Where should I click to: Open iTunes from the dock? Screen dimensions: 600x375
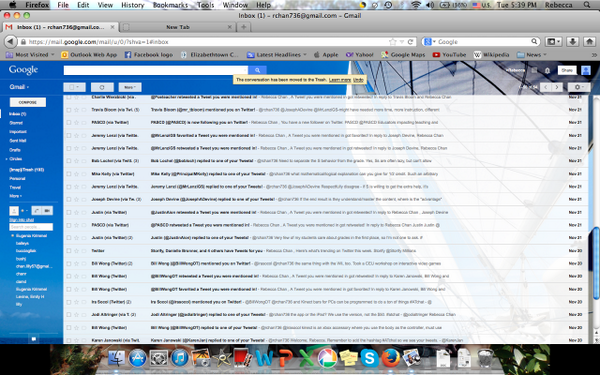(179, 358)
